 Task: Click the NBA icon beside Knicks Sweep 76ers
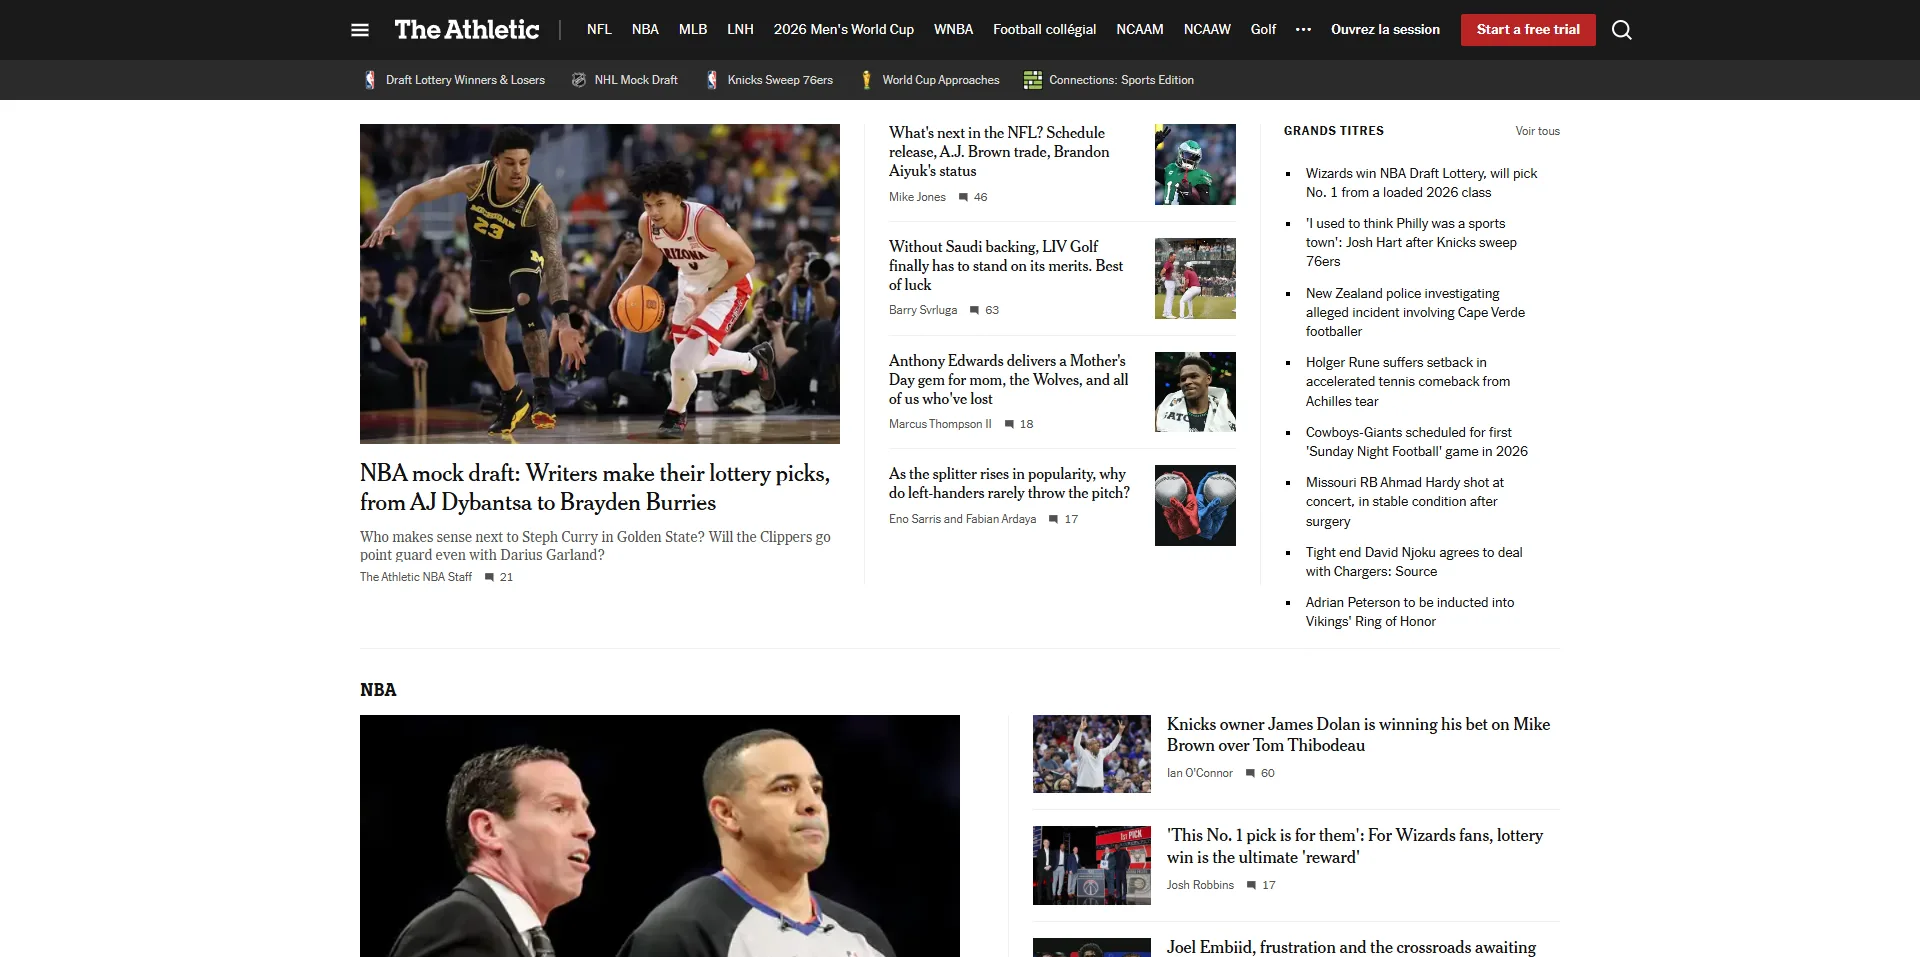coord(711,80)
